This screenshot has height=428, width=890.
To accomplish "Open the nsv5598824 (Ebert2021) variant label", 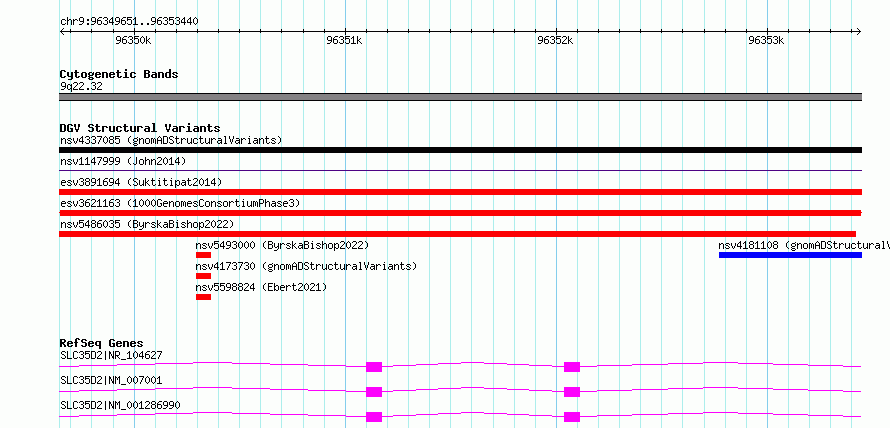I will point(262,287).
